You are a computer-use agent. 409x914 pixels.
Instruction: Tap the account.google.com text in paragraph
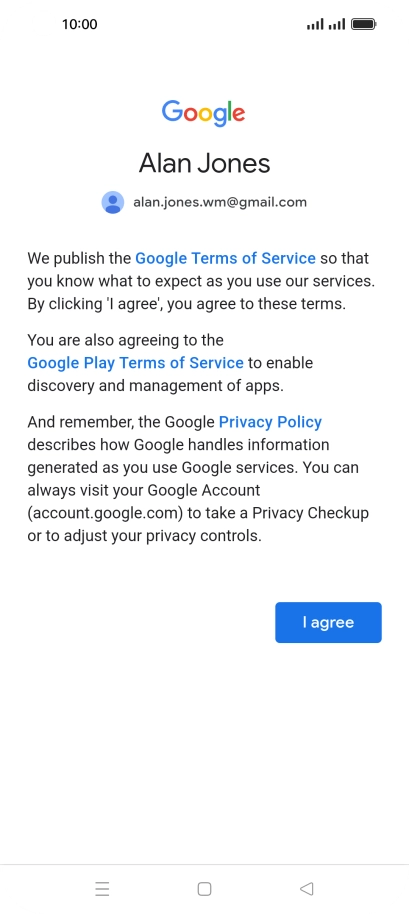[114, 513]
